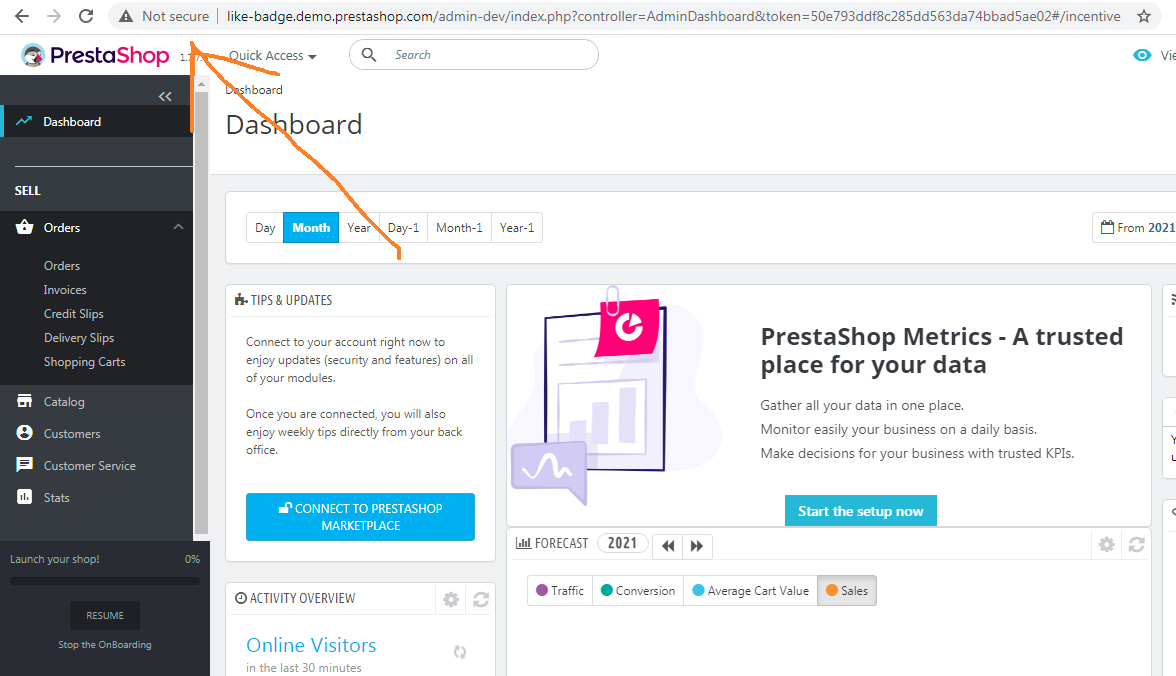This screenshot has height=676, width=1176.
Task: Refresh the Activity Overview panel
Action: coord(481,599)
